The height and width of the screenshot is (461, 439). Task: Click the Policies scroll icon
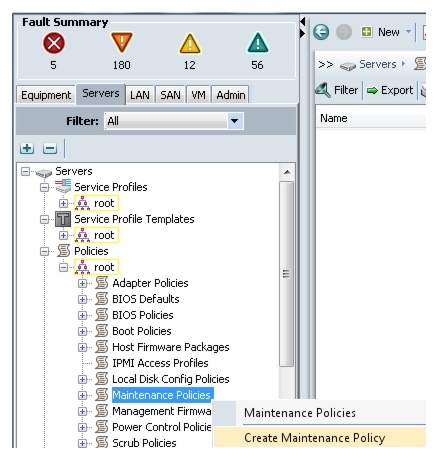pyautogui.click(x=63, y=251)
